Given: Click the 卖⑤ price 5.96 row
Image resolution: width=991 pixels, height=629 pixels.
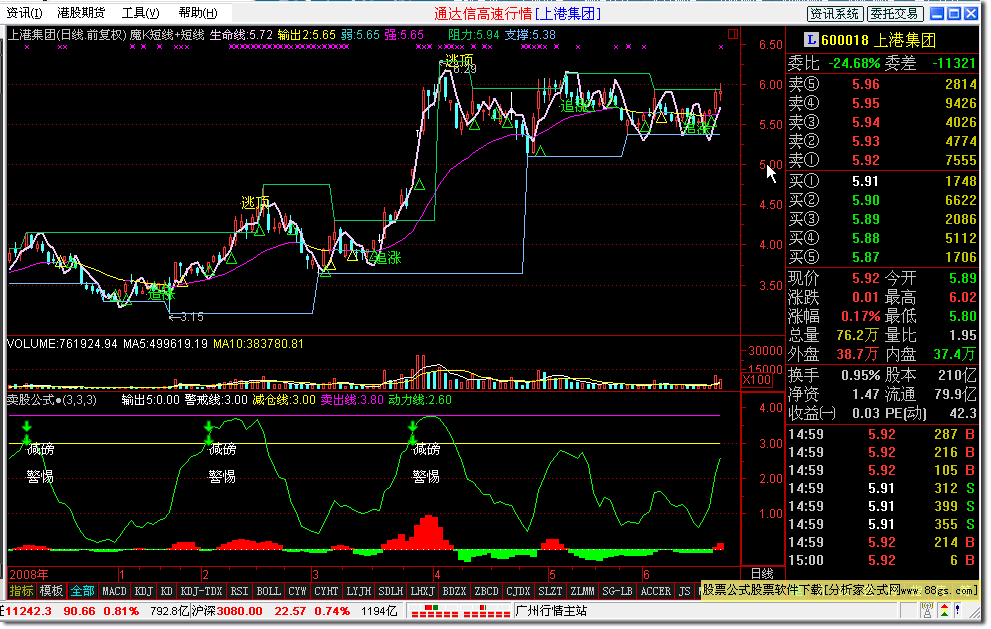Looking at the screenshot, I should 882,84.
